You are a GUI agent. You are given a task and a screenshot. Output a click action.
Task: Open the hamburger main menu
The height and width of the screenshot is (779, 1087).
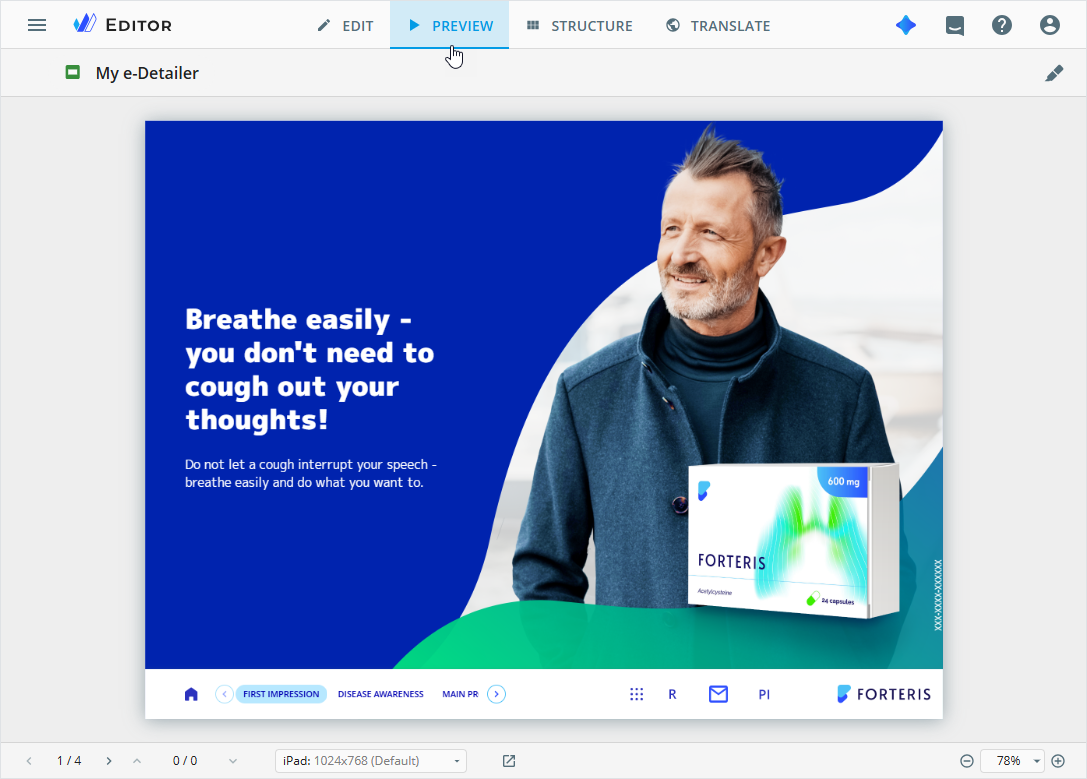pos(37,26)
